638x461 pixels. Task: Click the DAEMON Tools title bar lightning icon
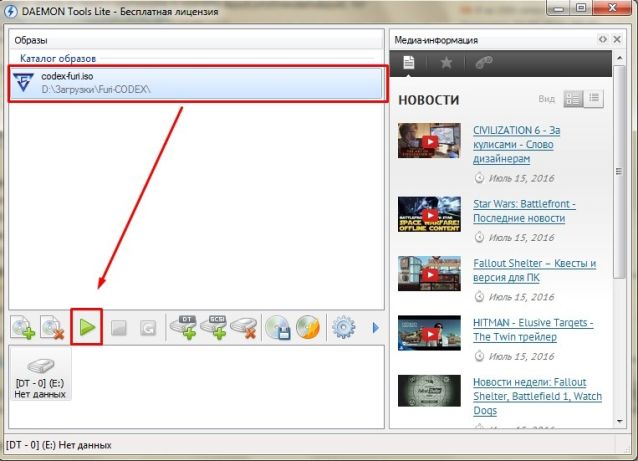(11, 11)
